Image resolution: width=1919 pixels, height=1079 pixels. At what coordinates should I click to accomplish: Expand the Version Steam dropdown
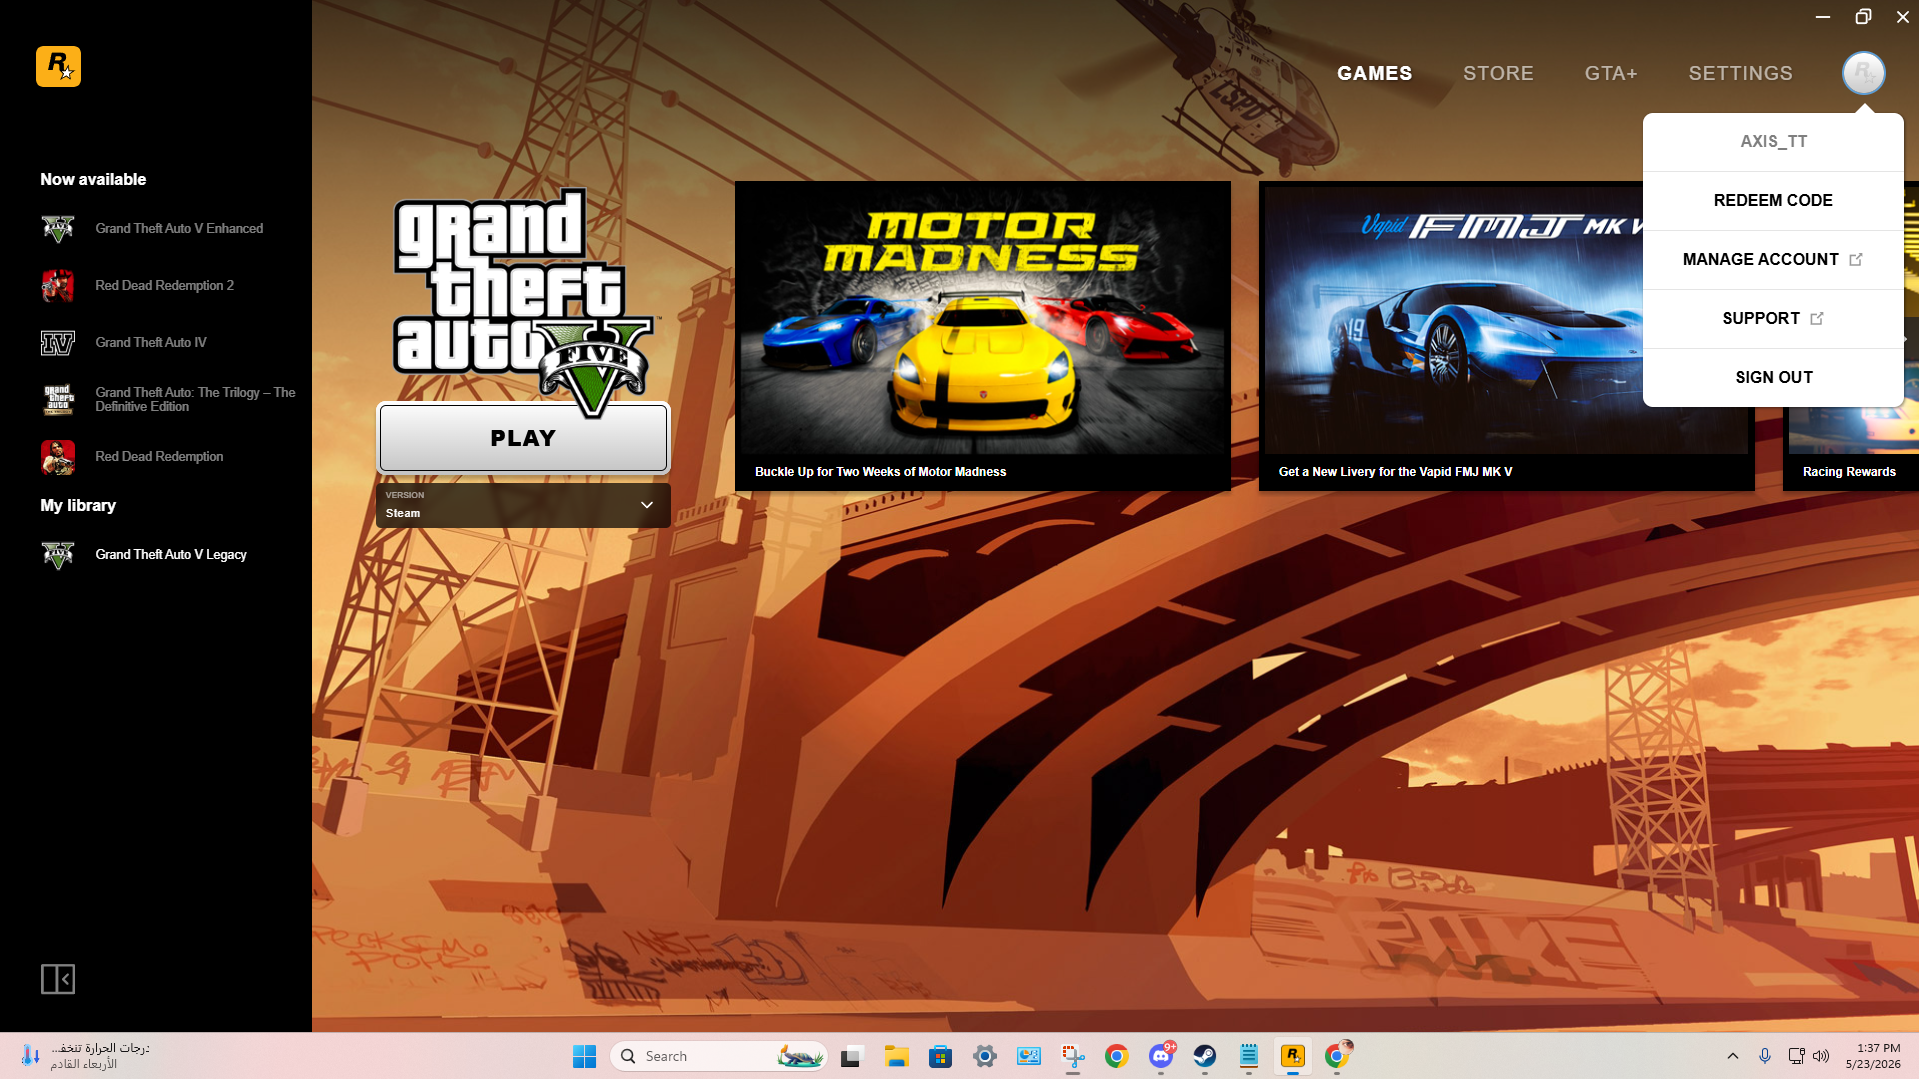click(523, 506)
